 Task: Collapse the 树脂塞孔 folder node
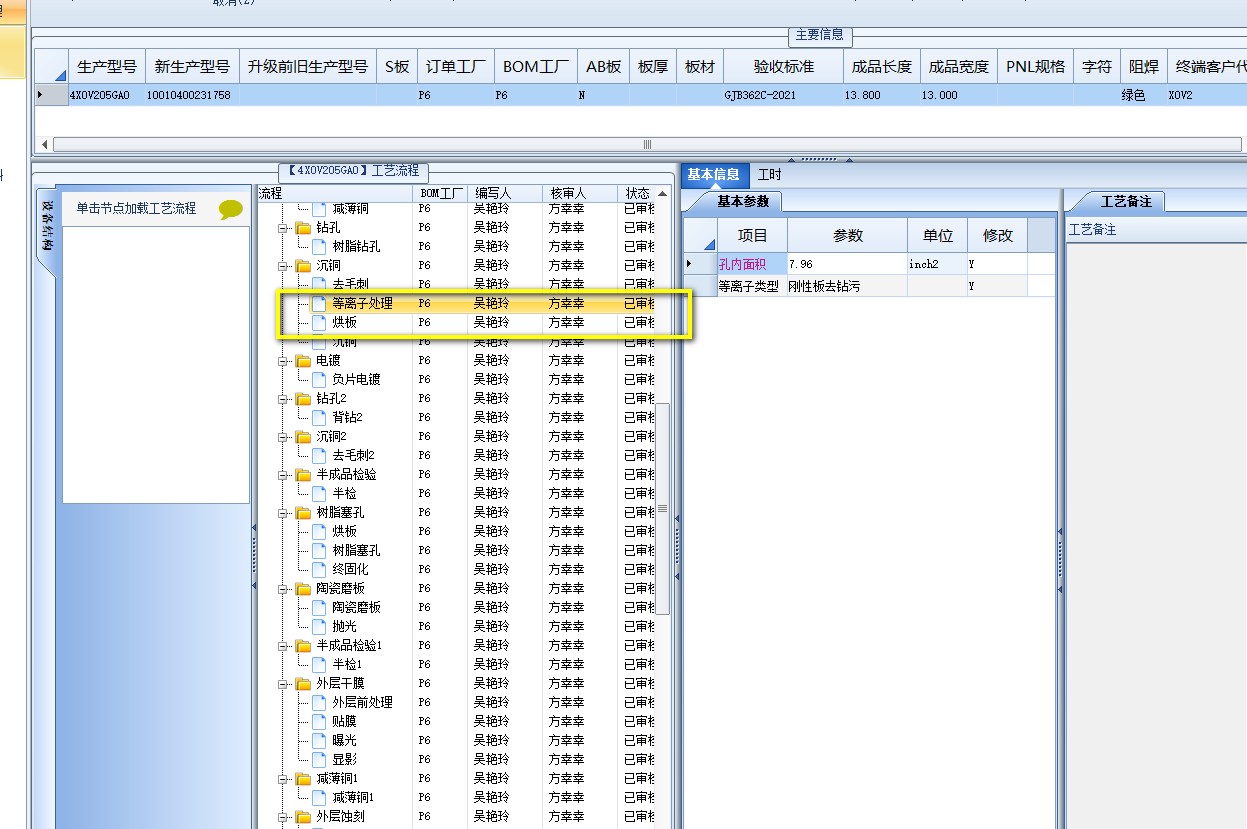tap(284, 513)
